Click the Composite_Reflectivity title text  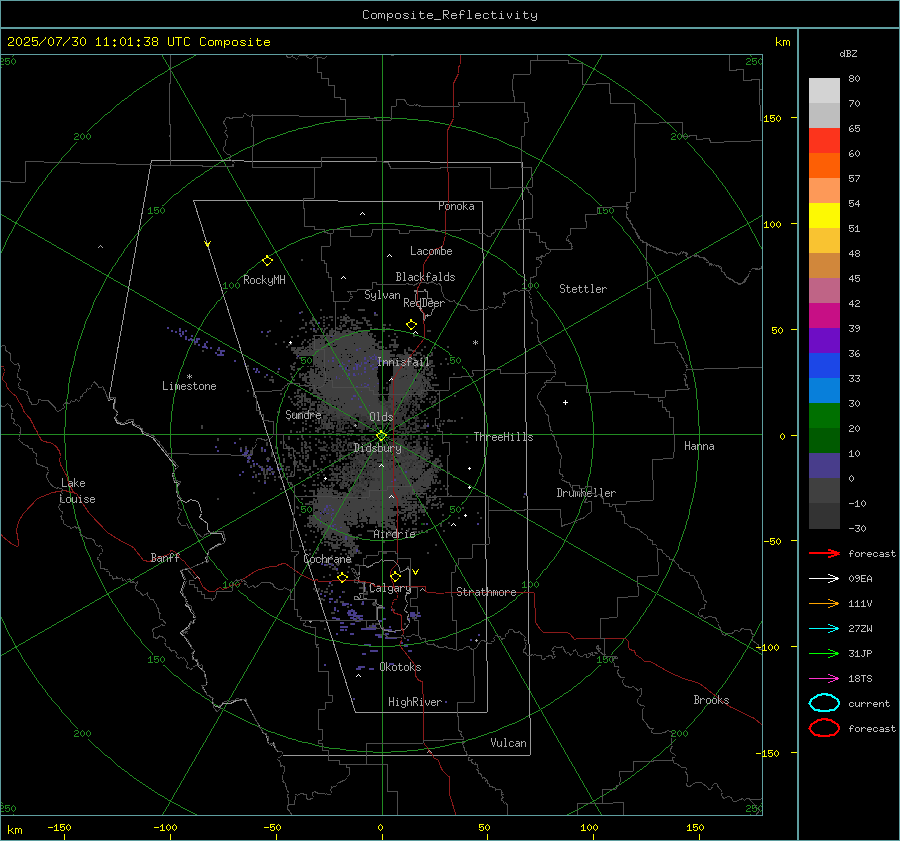tap(449, 15)
